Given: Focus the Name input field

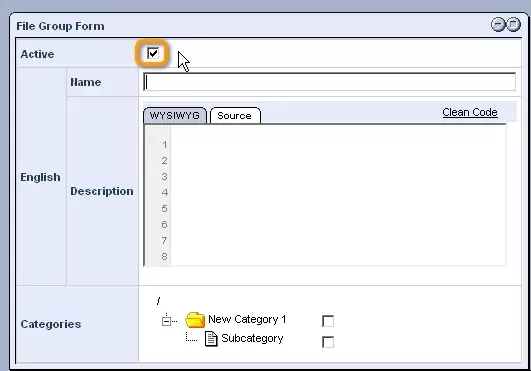Looking at the screenshot, I should [330, 82].
